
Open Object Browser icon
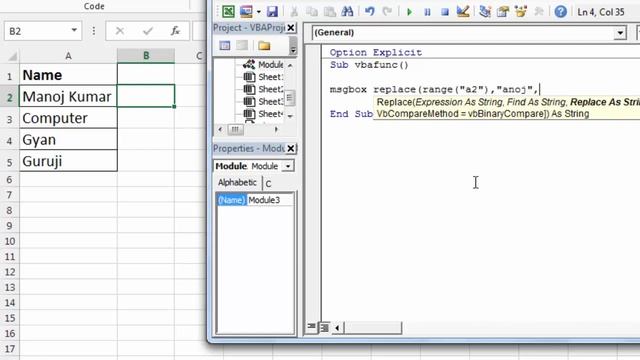(521, 11)
